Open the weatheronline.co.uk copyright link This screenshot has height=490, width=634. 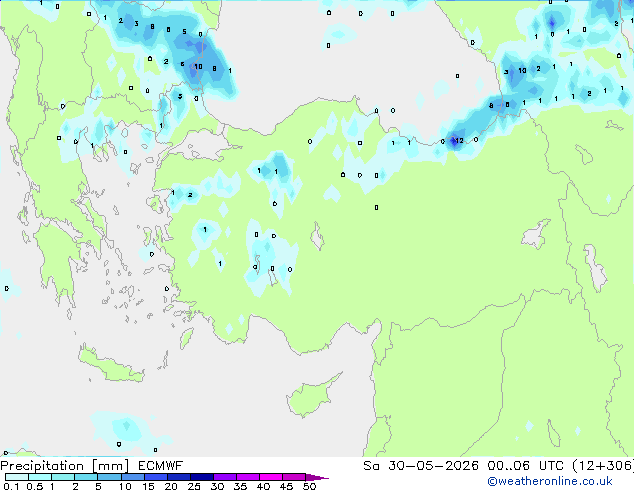[550, 481]
